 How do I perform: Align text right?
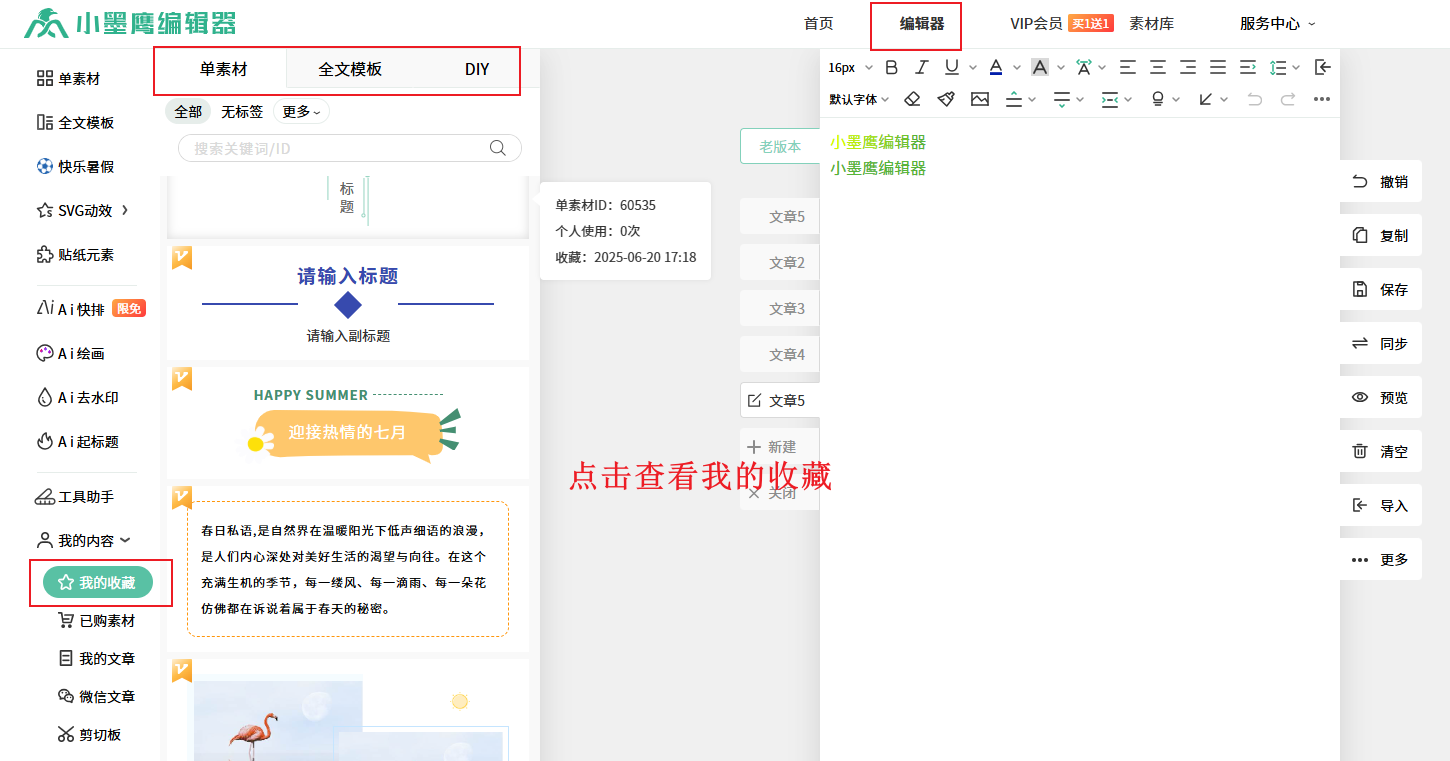[x=1188, y=67]
